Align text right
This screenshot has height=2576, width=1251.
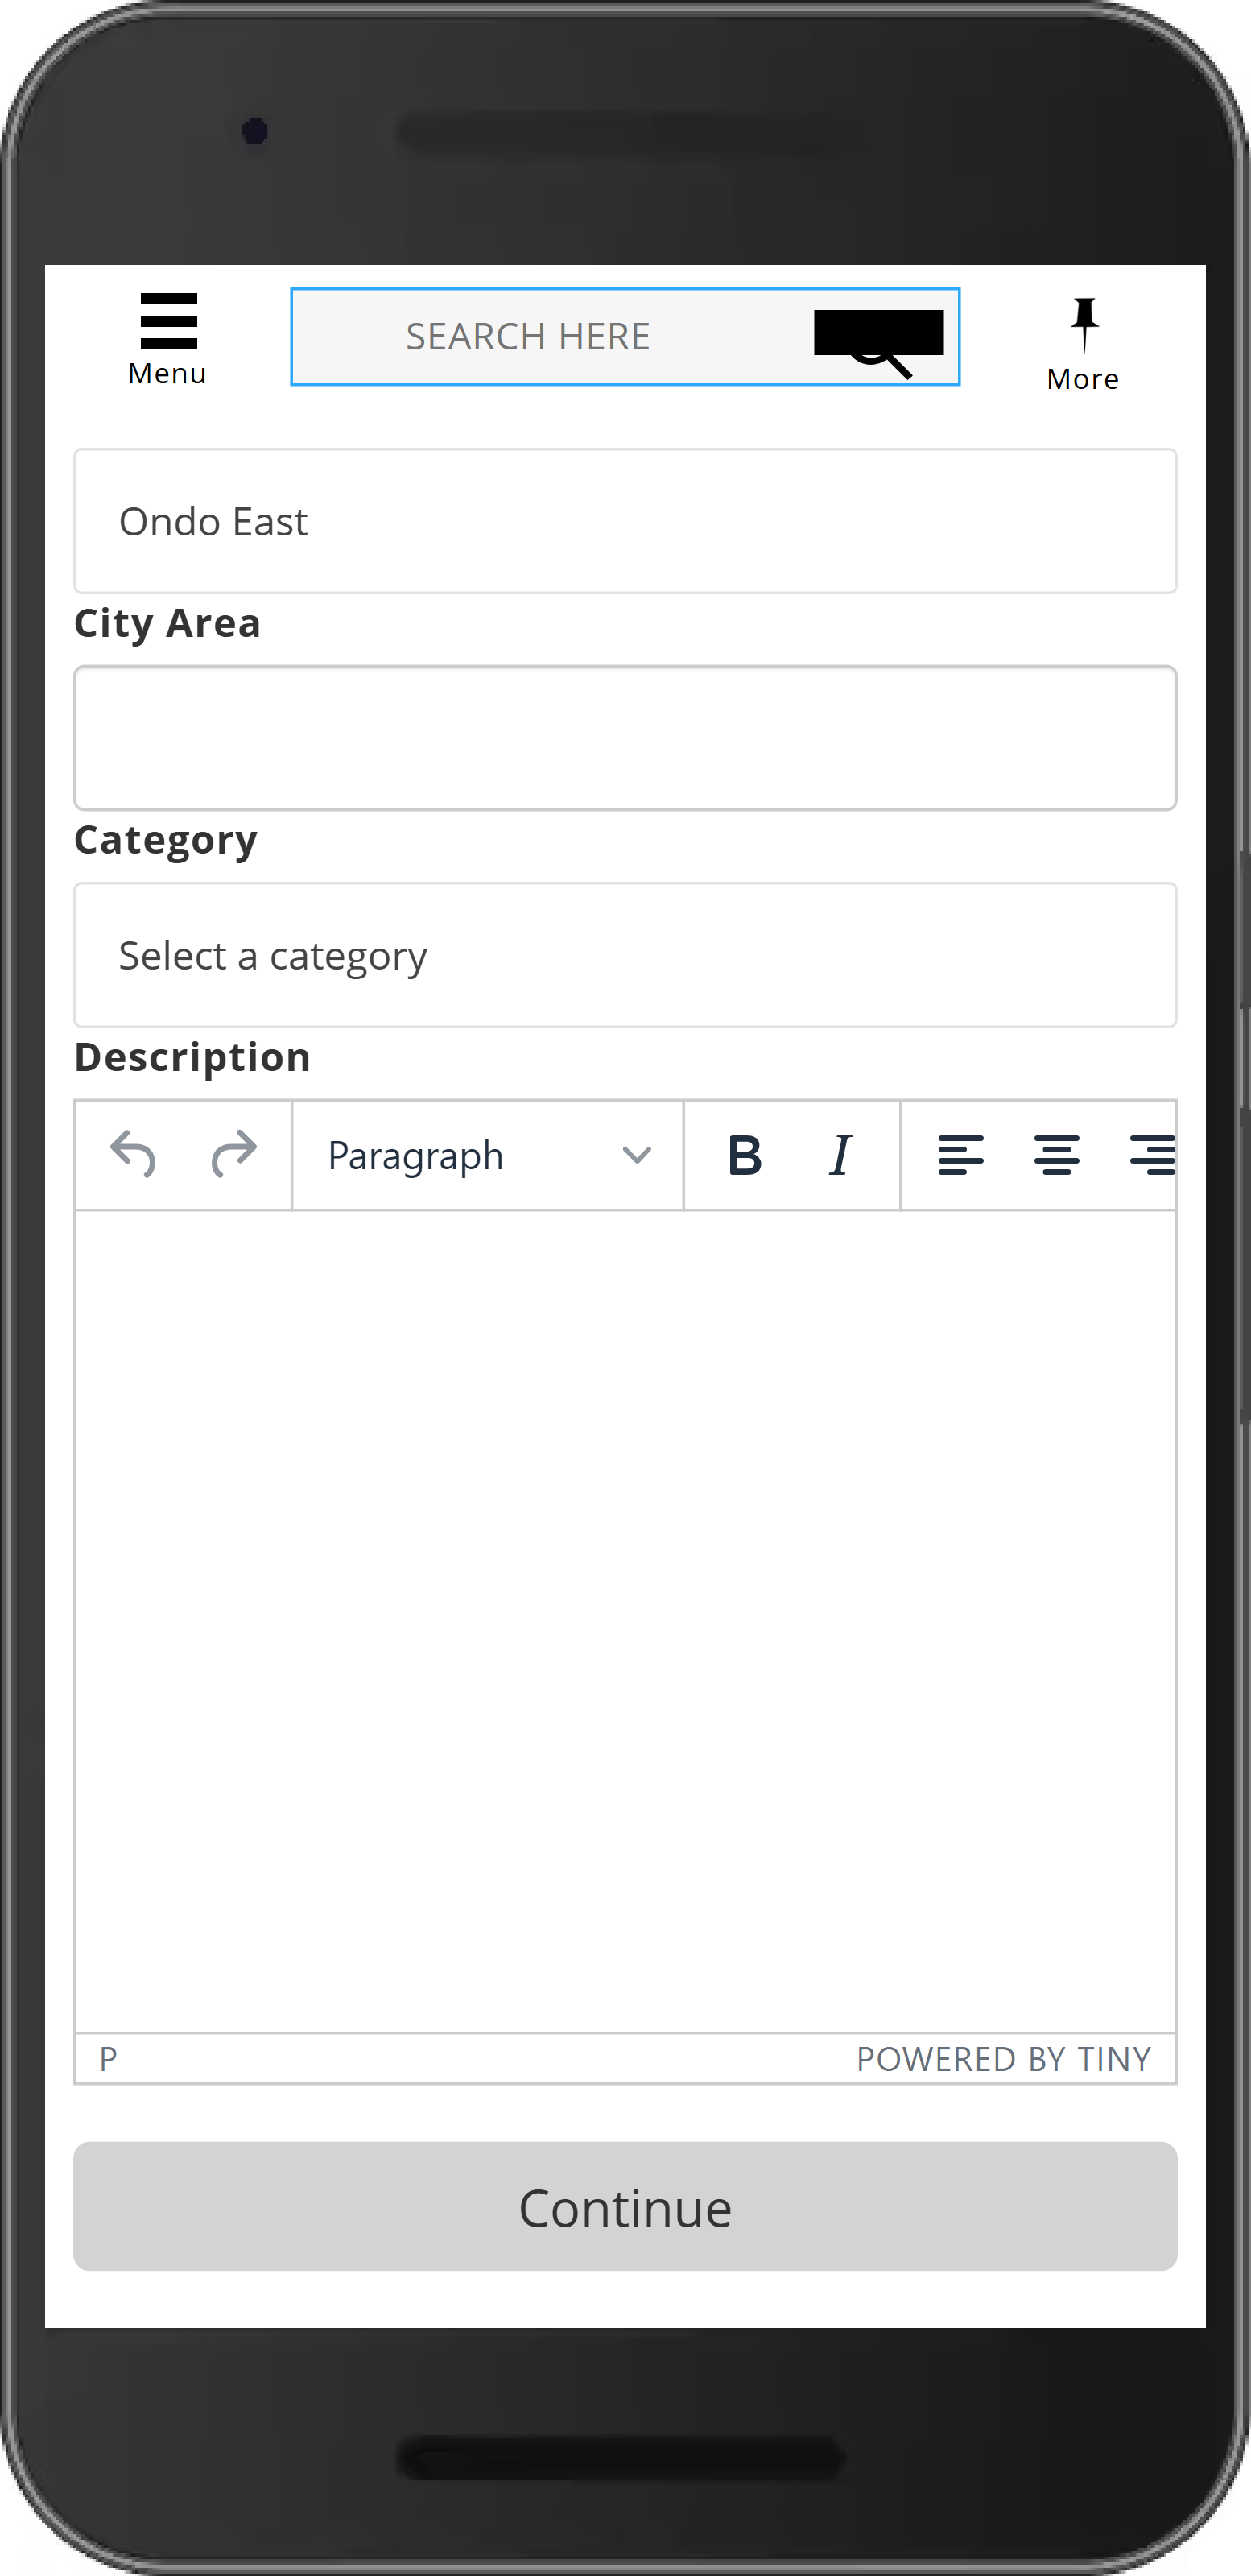[x=1152, y=1155]
